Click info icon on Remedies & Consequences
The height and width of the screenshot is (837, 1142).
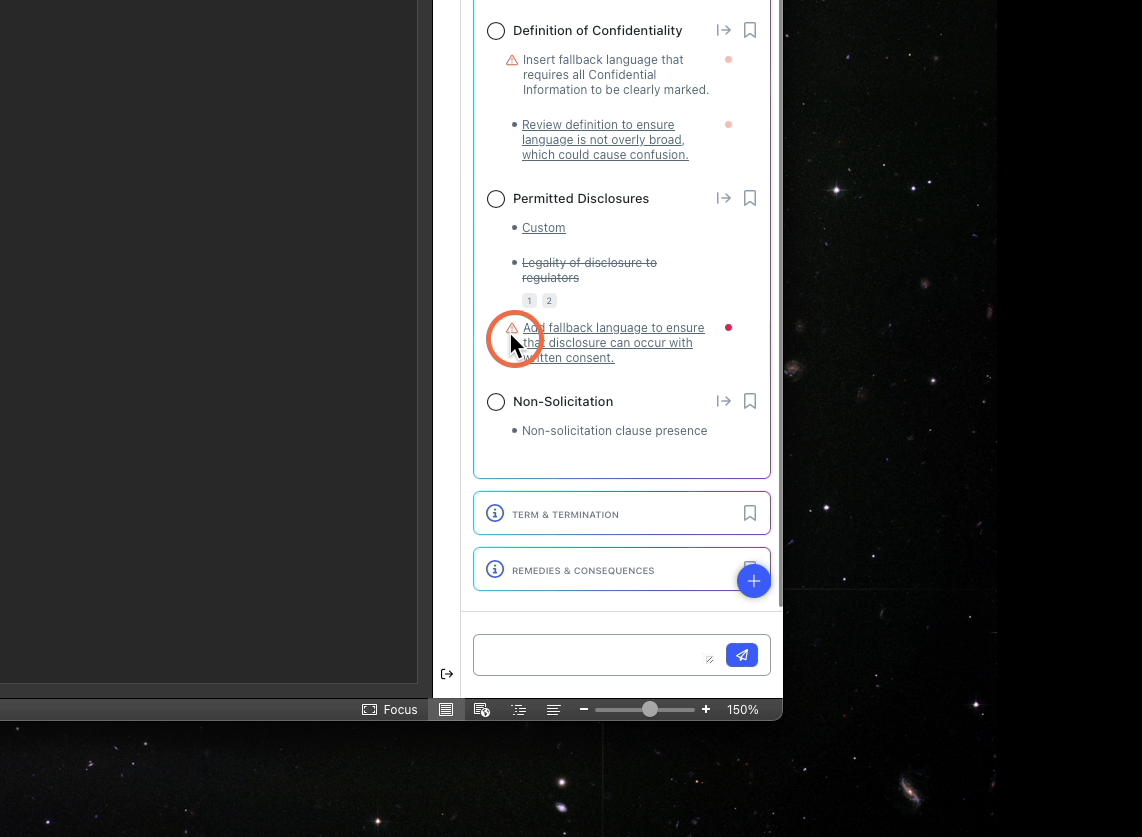coord(495,569)
